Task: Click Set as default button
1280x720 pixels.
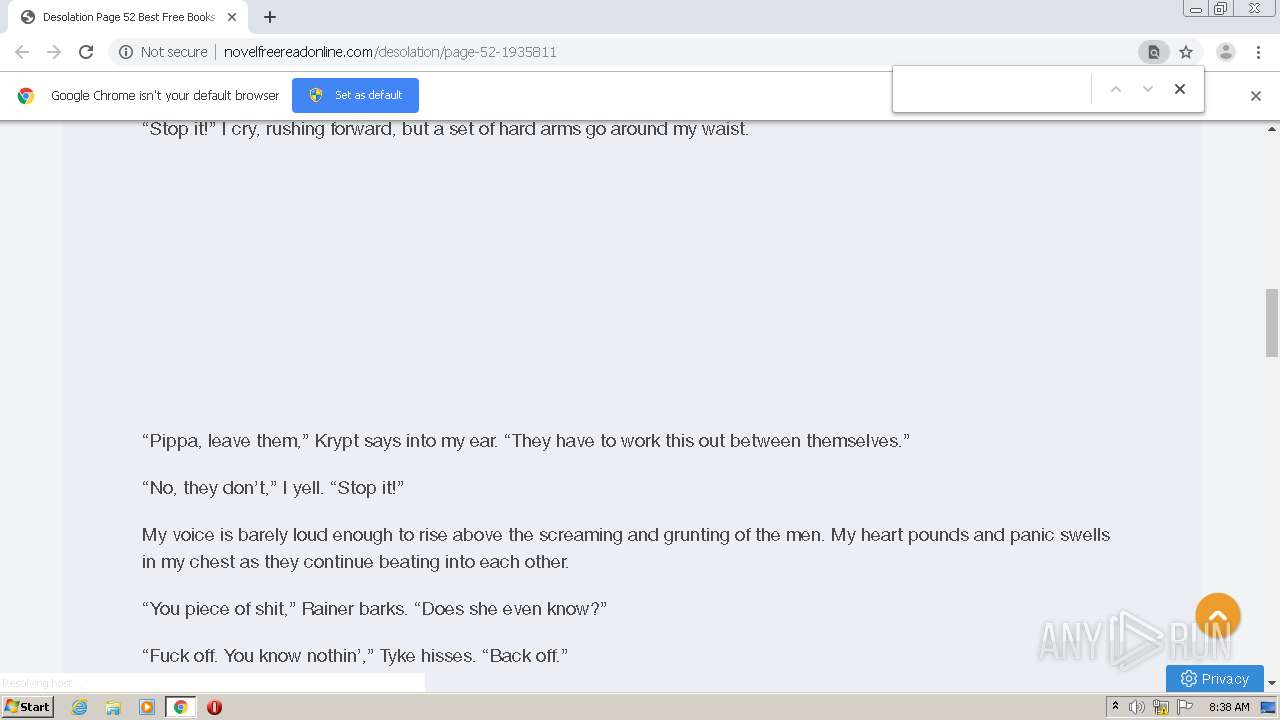Action: [355, 95]
